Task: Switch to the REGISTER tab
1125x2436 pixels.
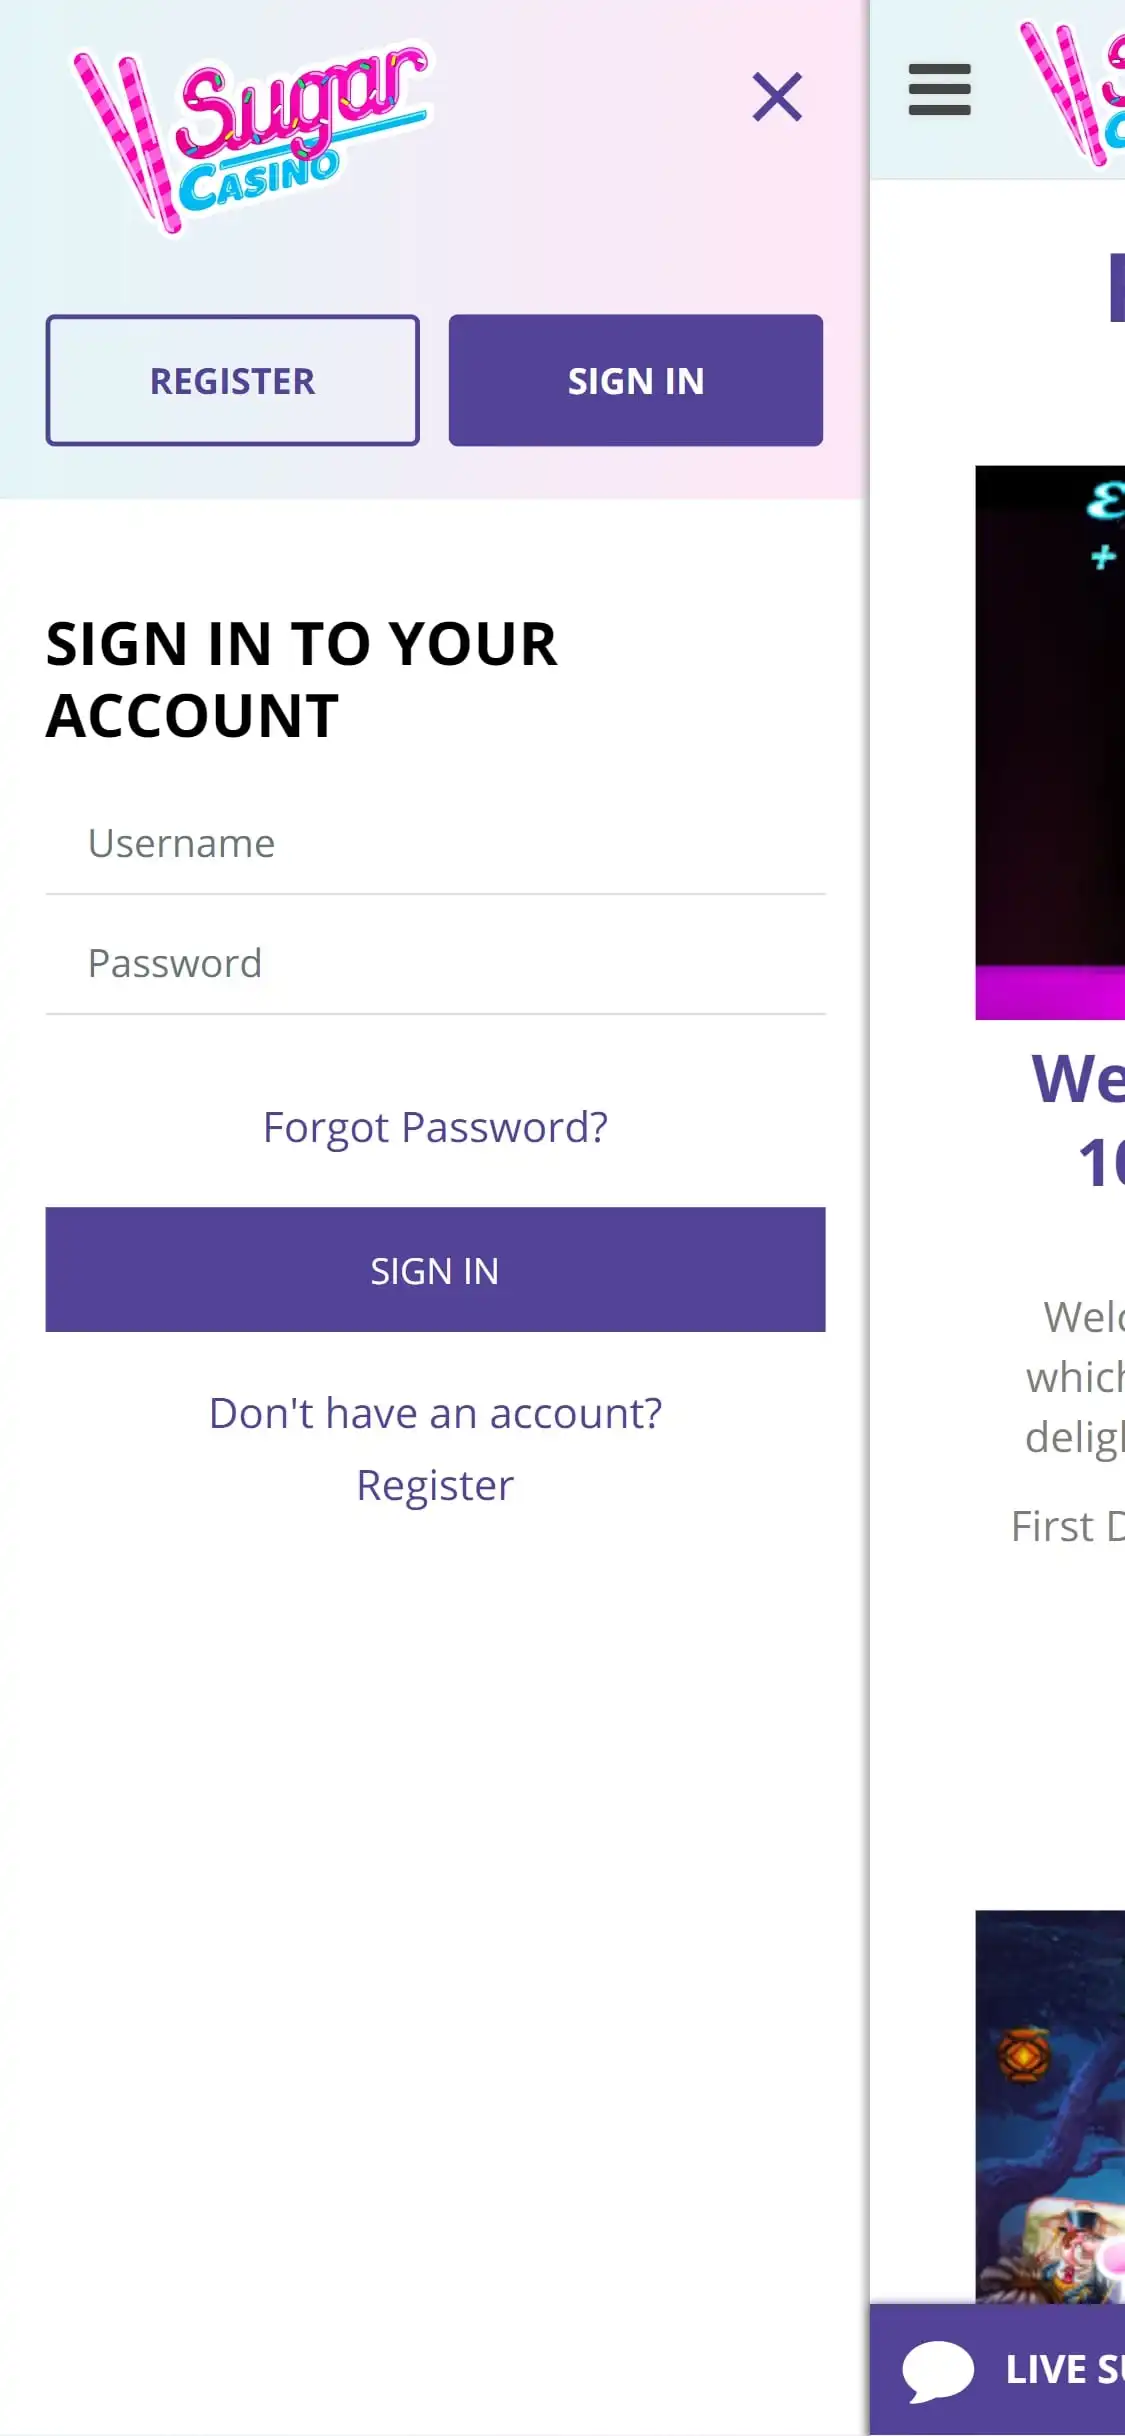Action: click(232, 381)
